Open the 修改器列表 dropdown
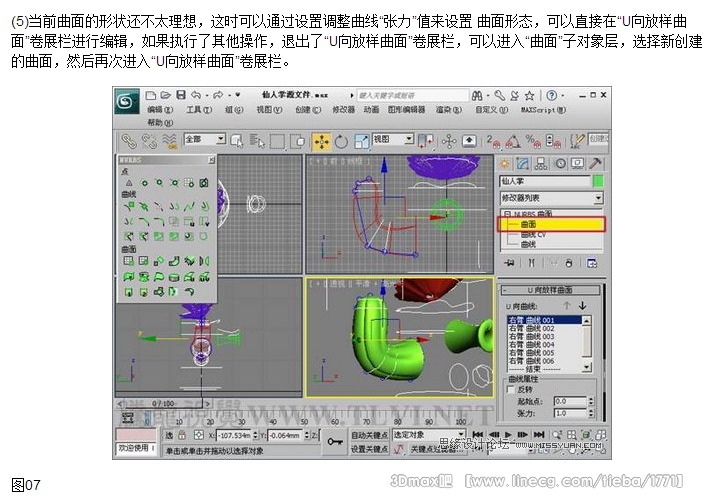 tap(551, 198)
